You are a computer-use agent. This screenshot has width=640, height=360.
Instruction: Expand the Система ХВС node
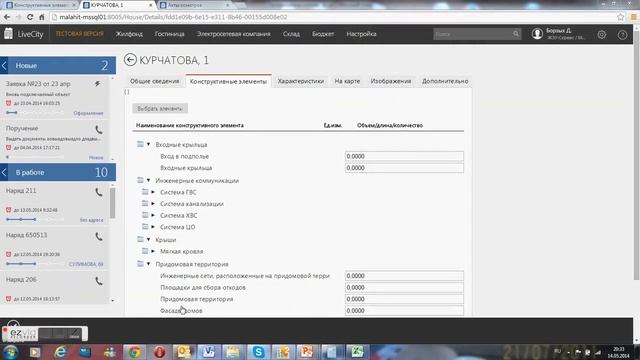153,215
